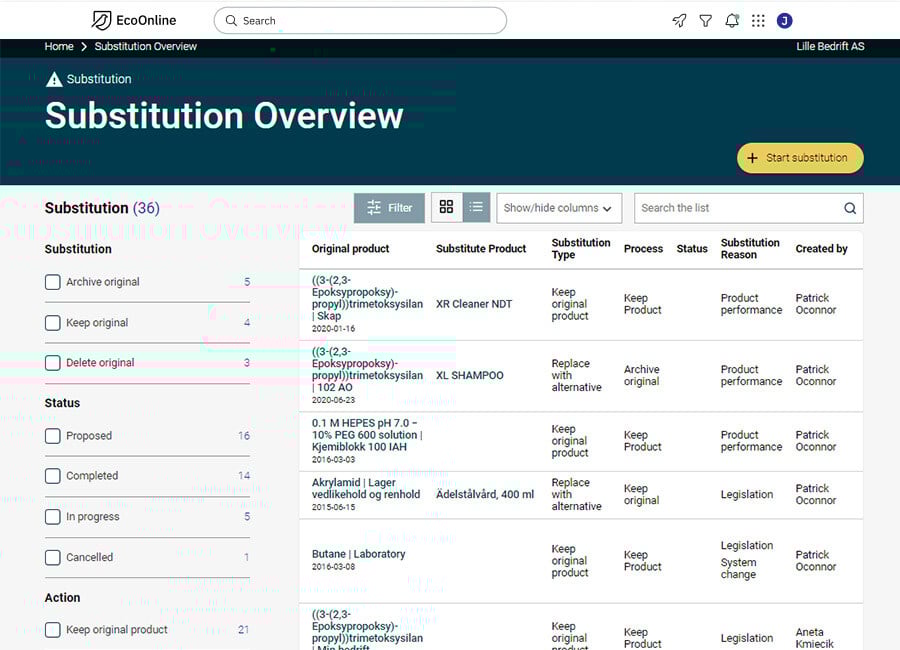The width and height of the screenshot is (900, 650).
Task: Check the Proposed status filter
Action: (x=53, y=436)
